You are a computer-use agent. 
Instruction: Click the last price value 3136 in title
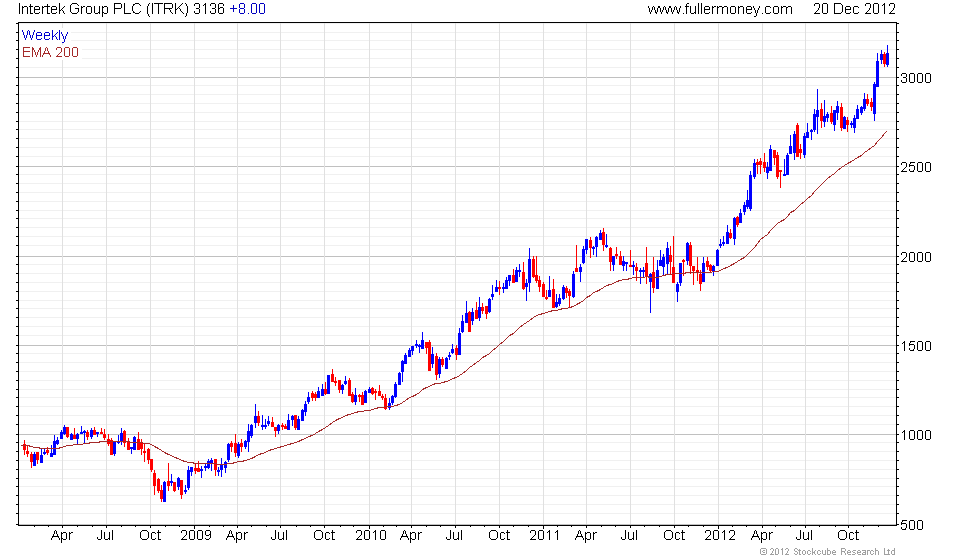point(209,9)
